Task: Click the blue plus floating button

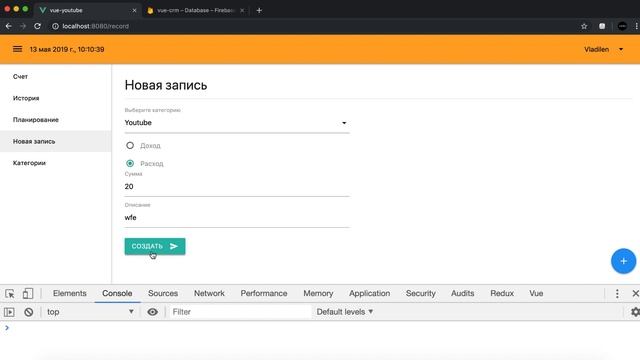Action: 623,261
